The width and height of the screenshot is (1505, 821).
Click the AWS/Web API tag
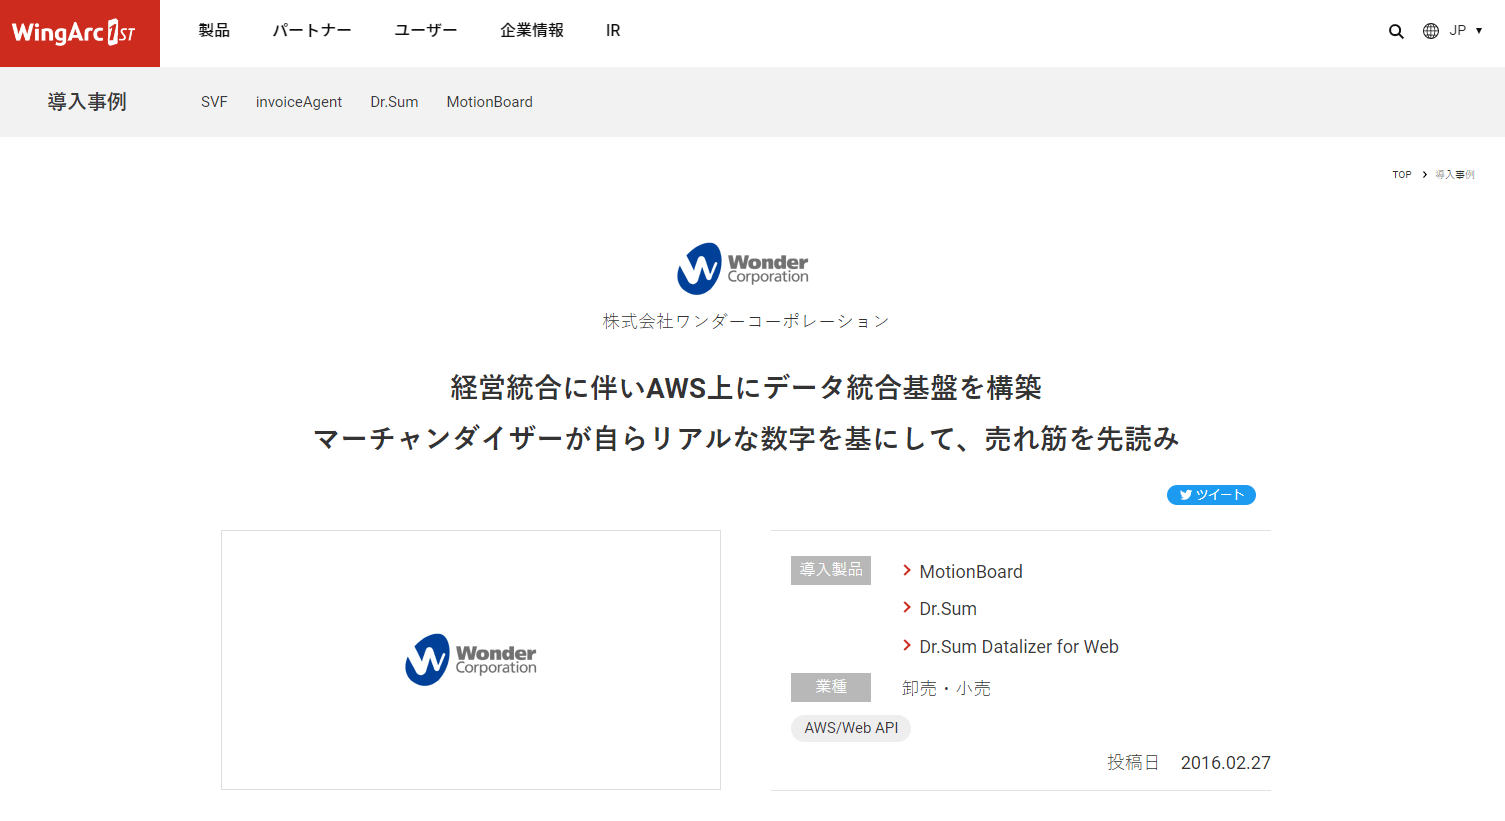851,728
